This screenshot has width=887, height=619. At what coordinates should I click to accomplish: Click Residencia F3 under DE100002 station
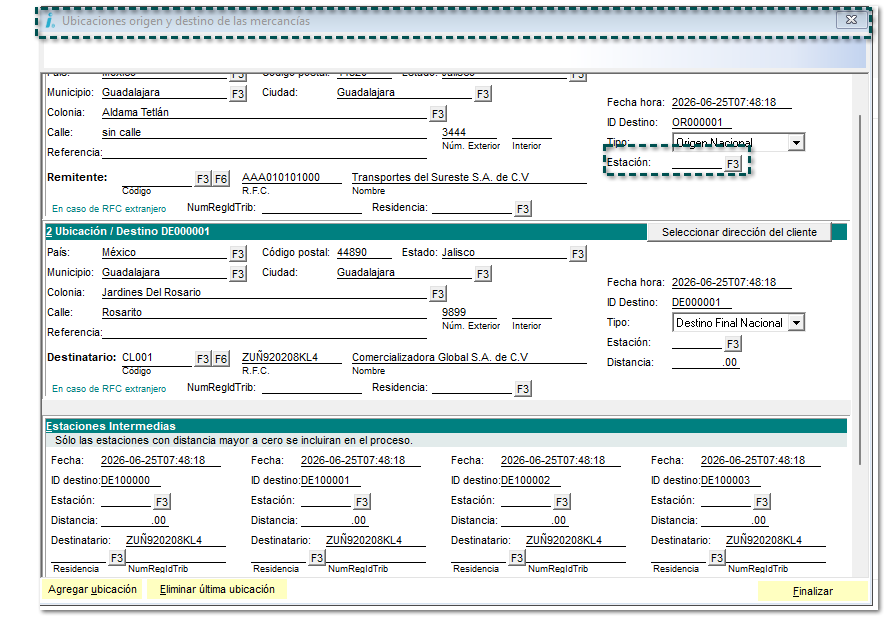(516, 558)
